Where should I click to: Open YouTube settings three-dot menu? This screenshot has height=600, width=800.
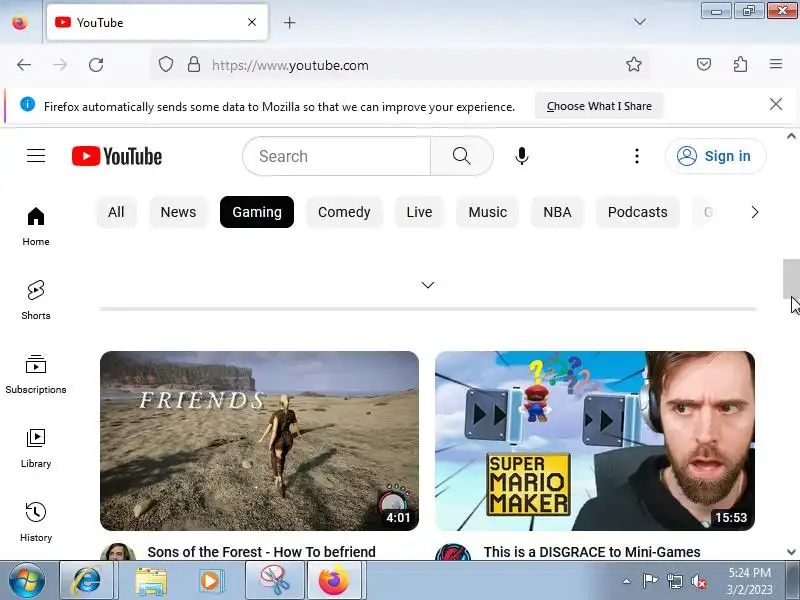pyautogui.click(x=637, y=156)
